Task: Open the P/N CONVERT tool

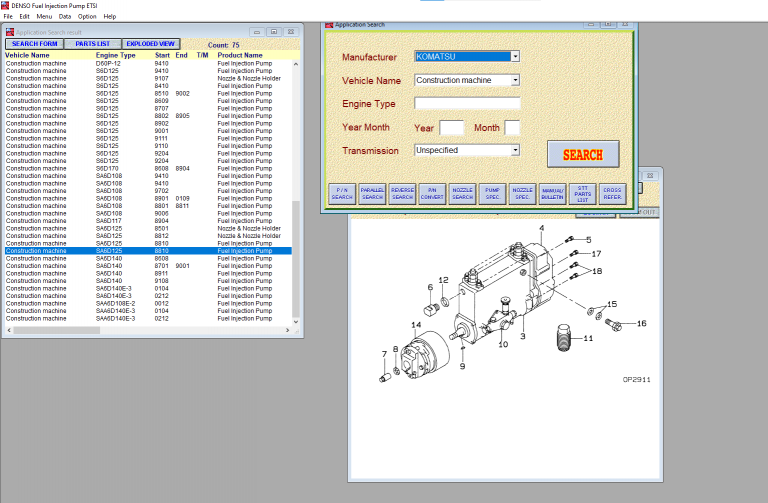Action: (432, 194)
